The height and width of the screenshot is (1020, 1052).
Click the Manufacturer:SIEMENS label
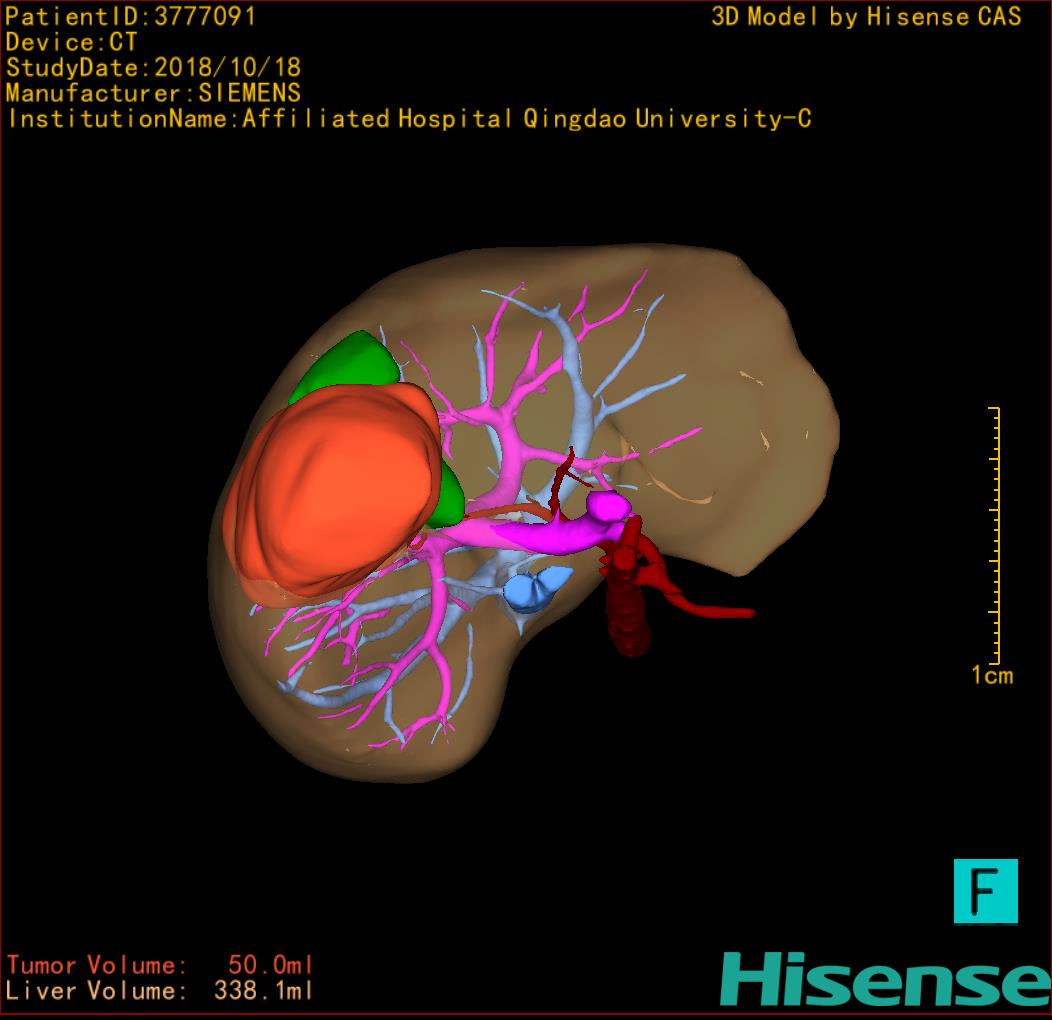[153, 93]
